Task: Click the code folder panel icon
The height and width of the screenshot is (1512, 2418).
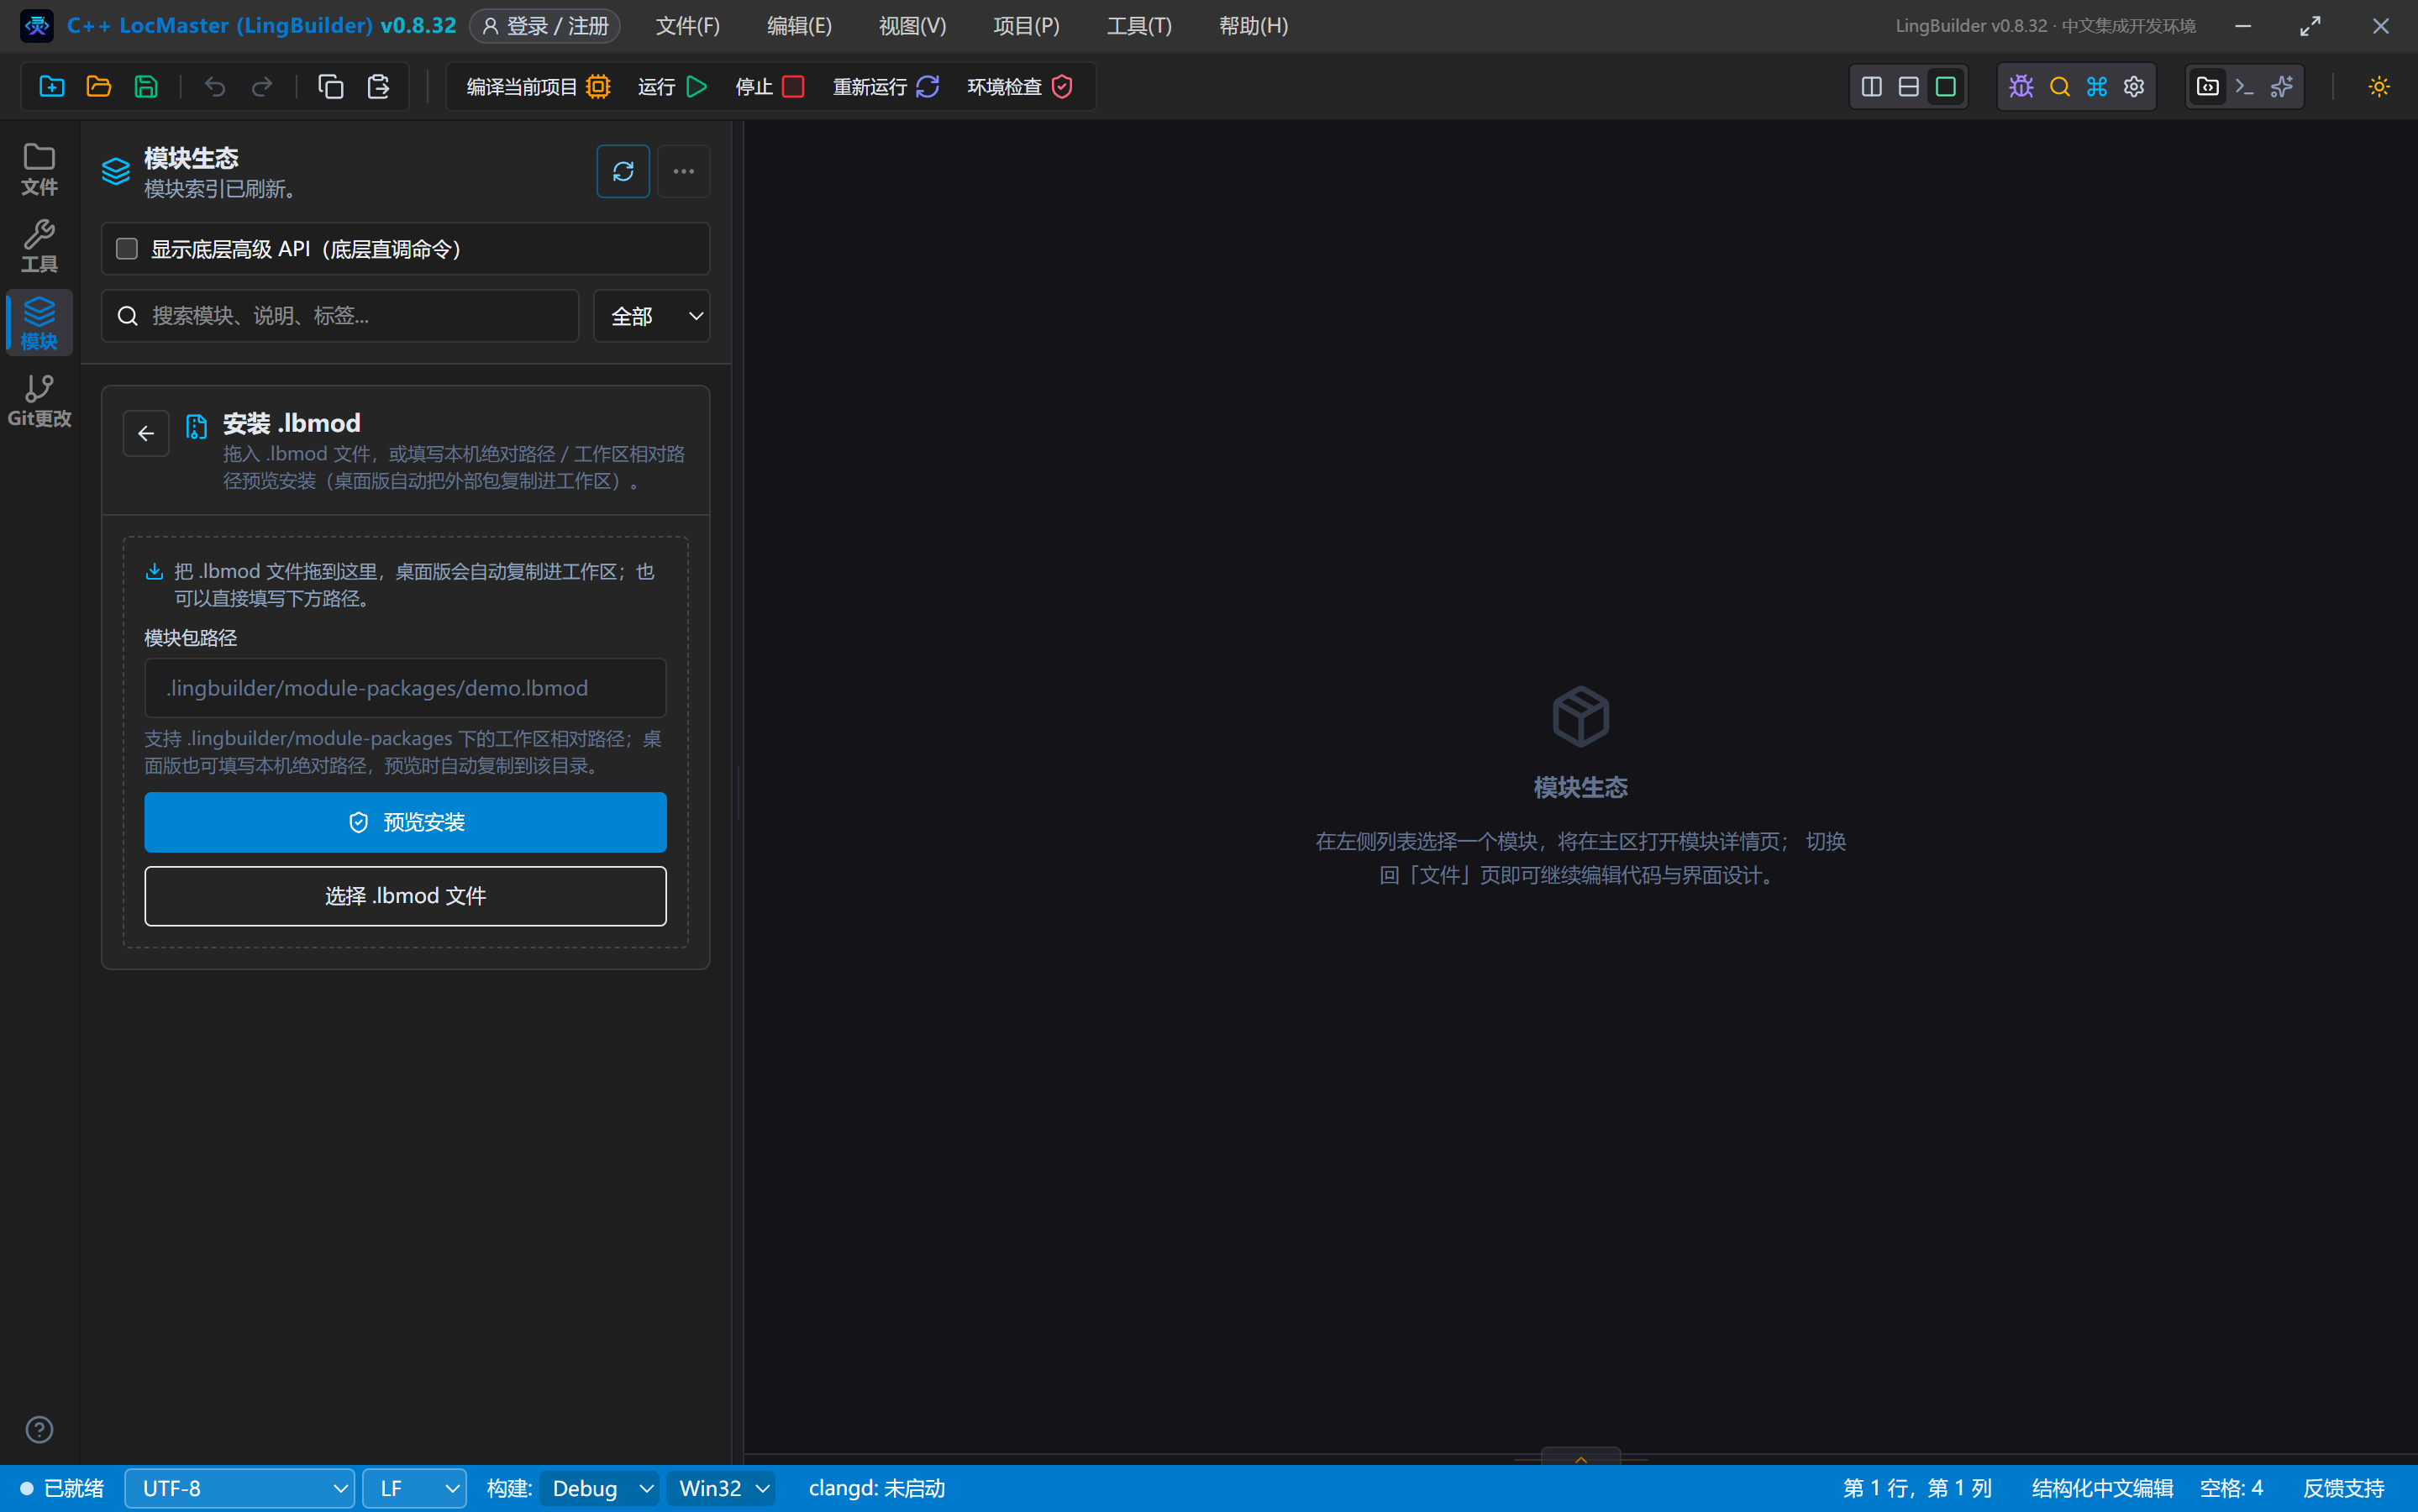Action: click(x=2208, y=87)
